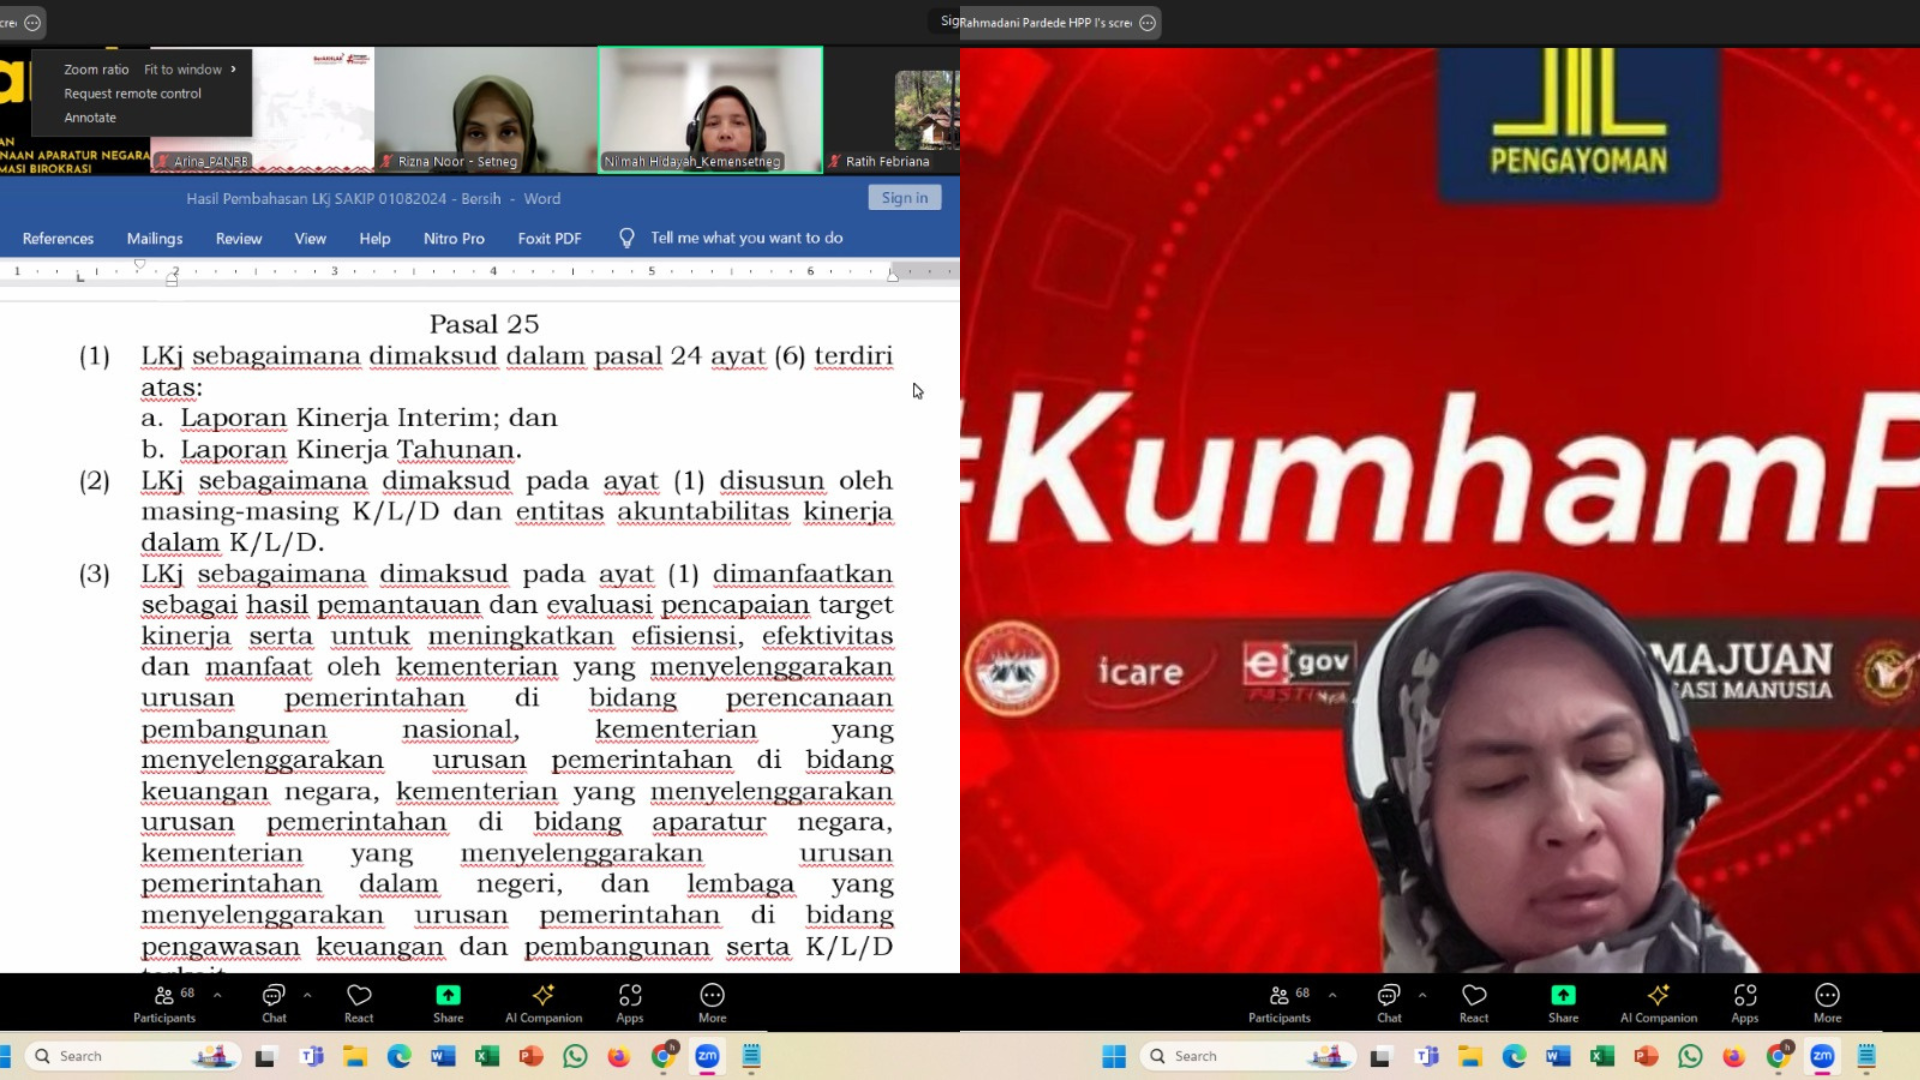
Task: Expand caret next to right Chat button
Action: pyautogui.click(x=1422, y=995)
